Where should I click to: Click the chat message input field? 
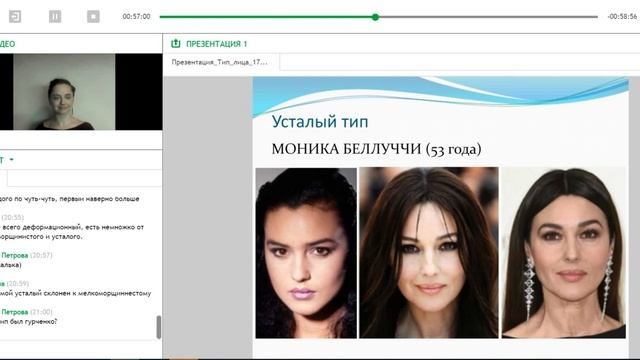pyautogui.click(x=84, y=178)
